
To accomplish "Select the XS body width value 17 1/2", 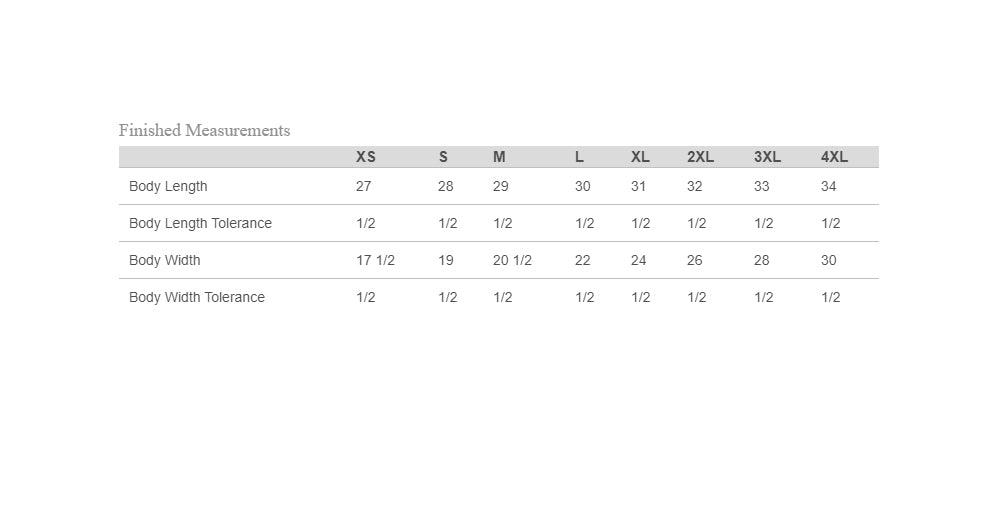I will tap(376, 260).
